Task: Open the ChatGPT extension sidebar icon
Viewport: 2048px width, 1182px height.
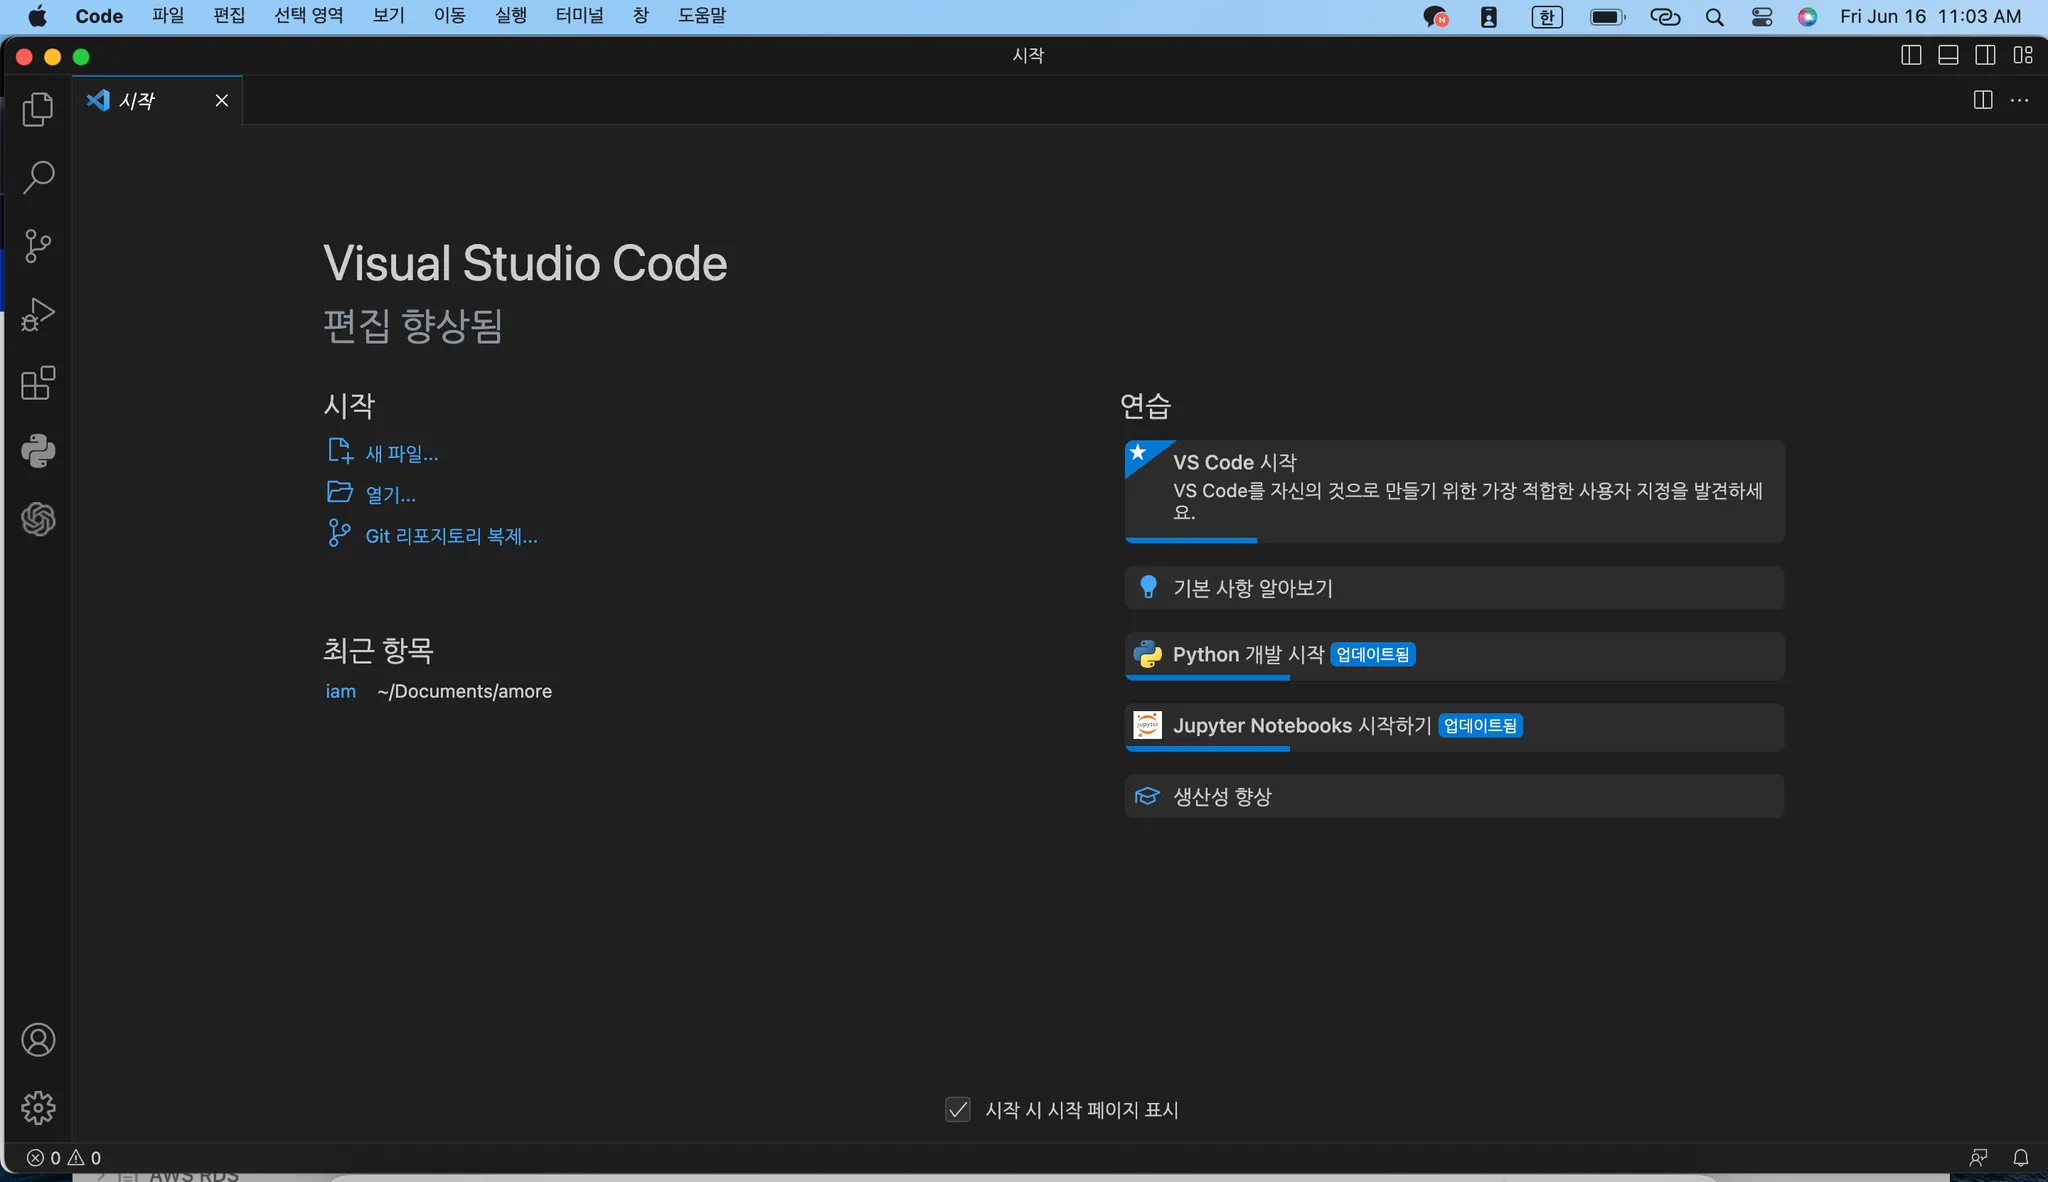Action: coord(38,519)
